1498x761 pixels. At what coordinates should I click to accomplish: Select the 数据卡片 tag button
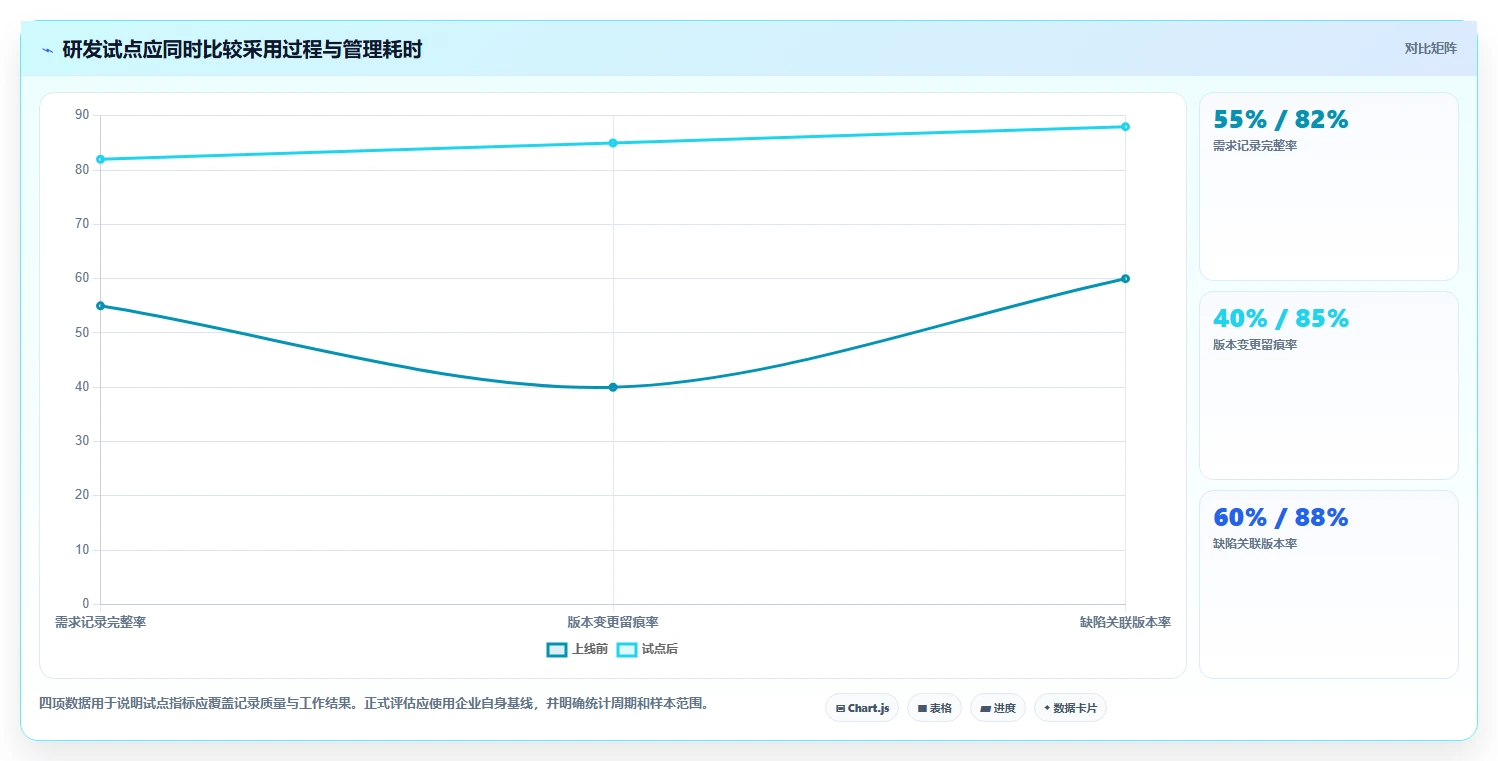click(1070, 708)
